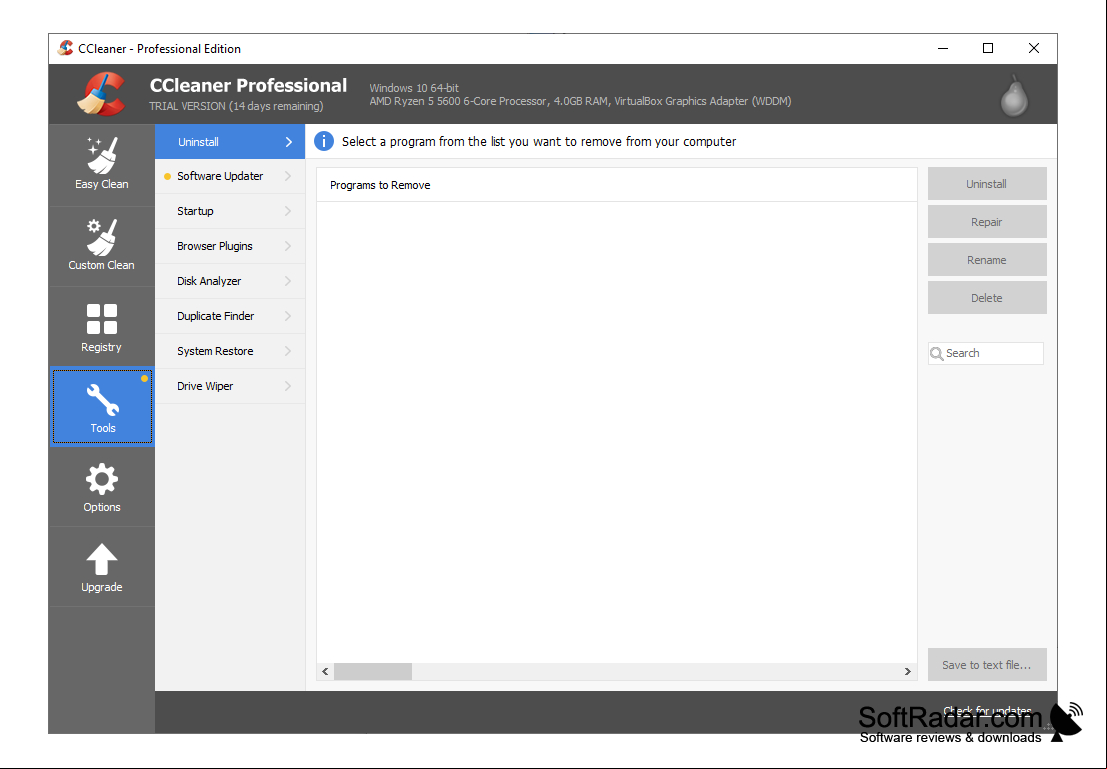Click the scroll left arrow
1107x769 pixels.
pyautogui.click(x=325, y=672)
